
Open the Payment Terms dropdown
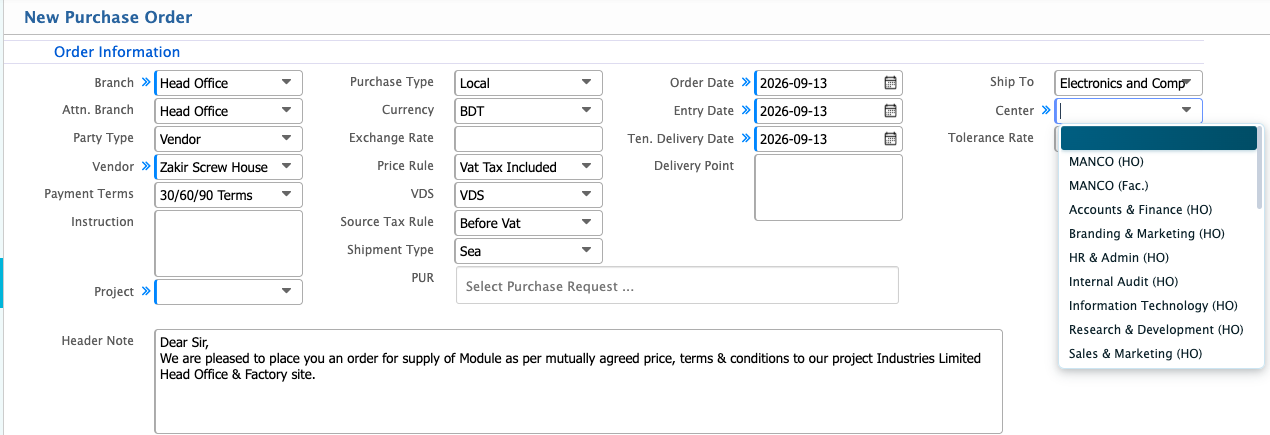pyautogui.click(x=229, y=195)
